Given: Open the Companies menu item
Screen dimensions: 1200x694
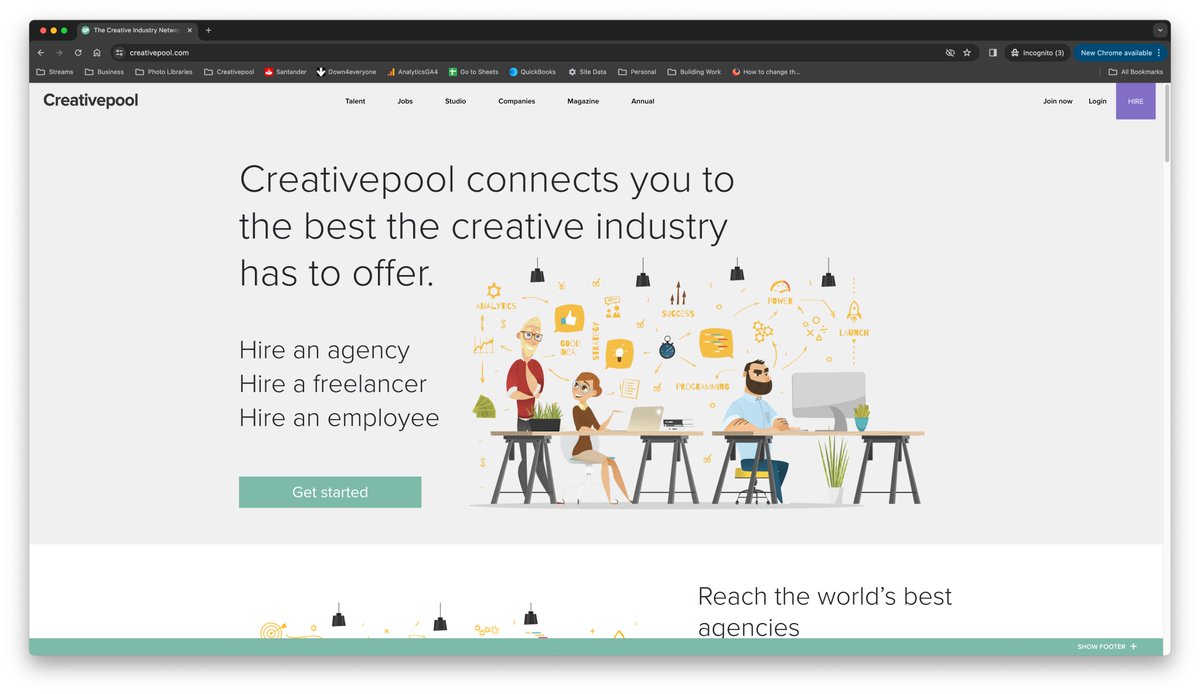Looking at the screenshot, I should (x=517, y=101).
